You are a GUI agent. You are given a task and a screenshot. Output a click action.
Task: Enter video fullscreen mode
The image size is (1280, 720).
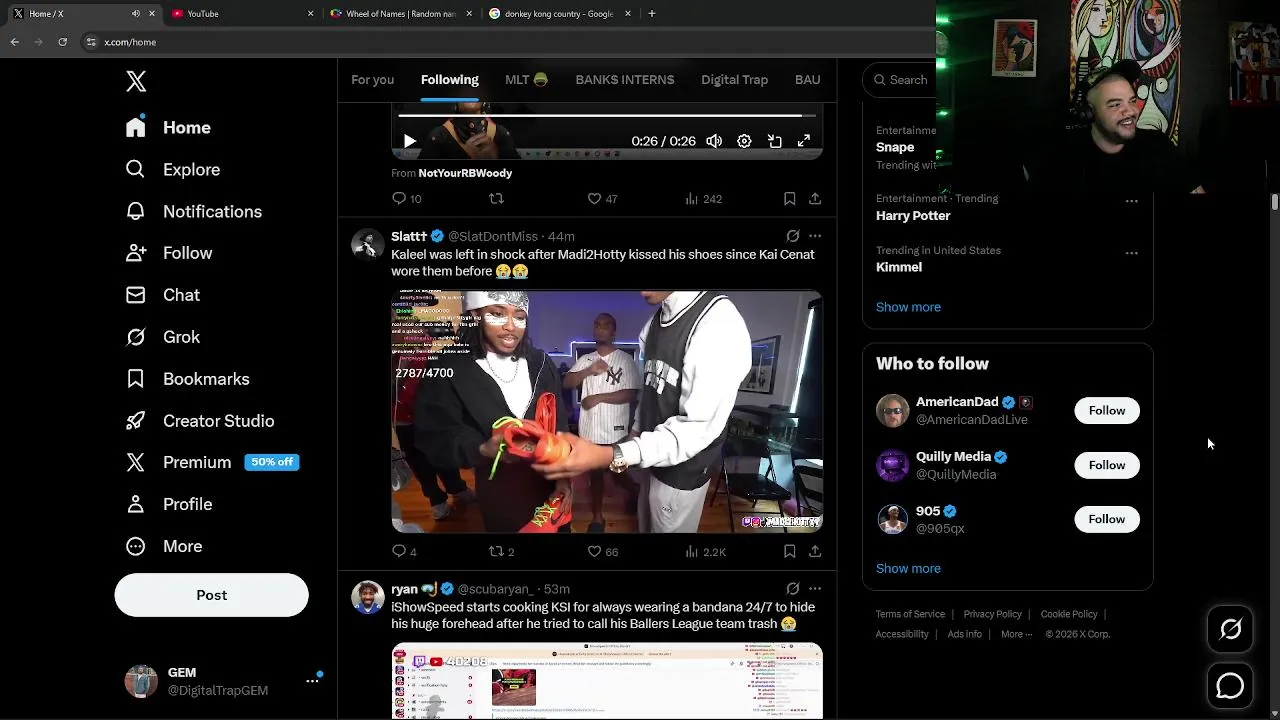pos(804,142)
